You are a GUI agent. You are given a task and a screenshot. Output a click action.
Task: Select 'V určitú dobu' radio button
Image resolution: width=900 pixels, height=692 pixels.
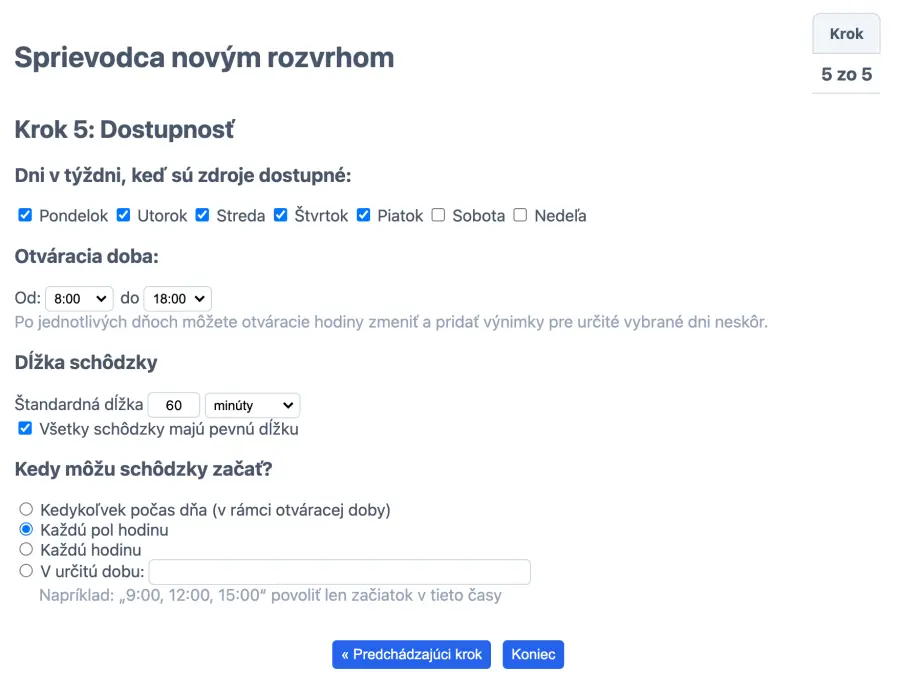(26, 571)
